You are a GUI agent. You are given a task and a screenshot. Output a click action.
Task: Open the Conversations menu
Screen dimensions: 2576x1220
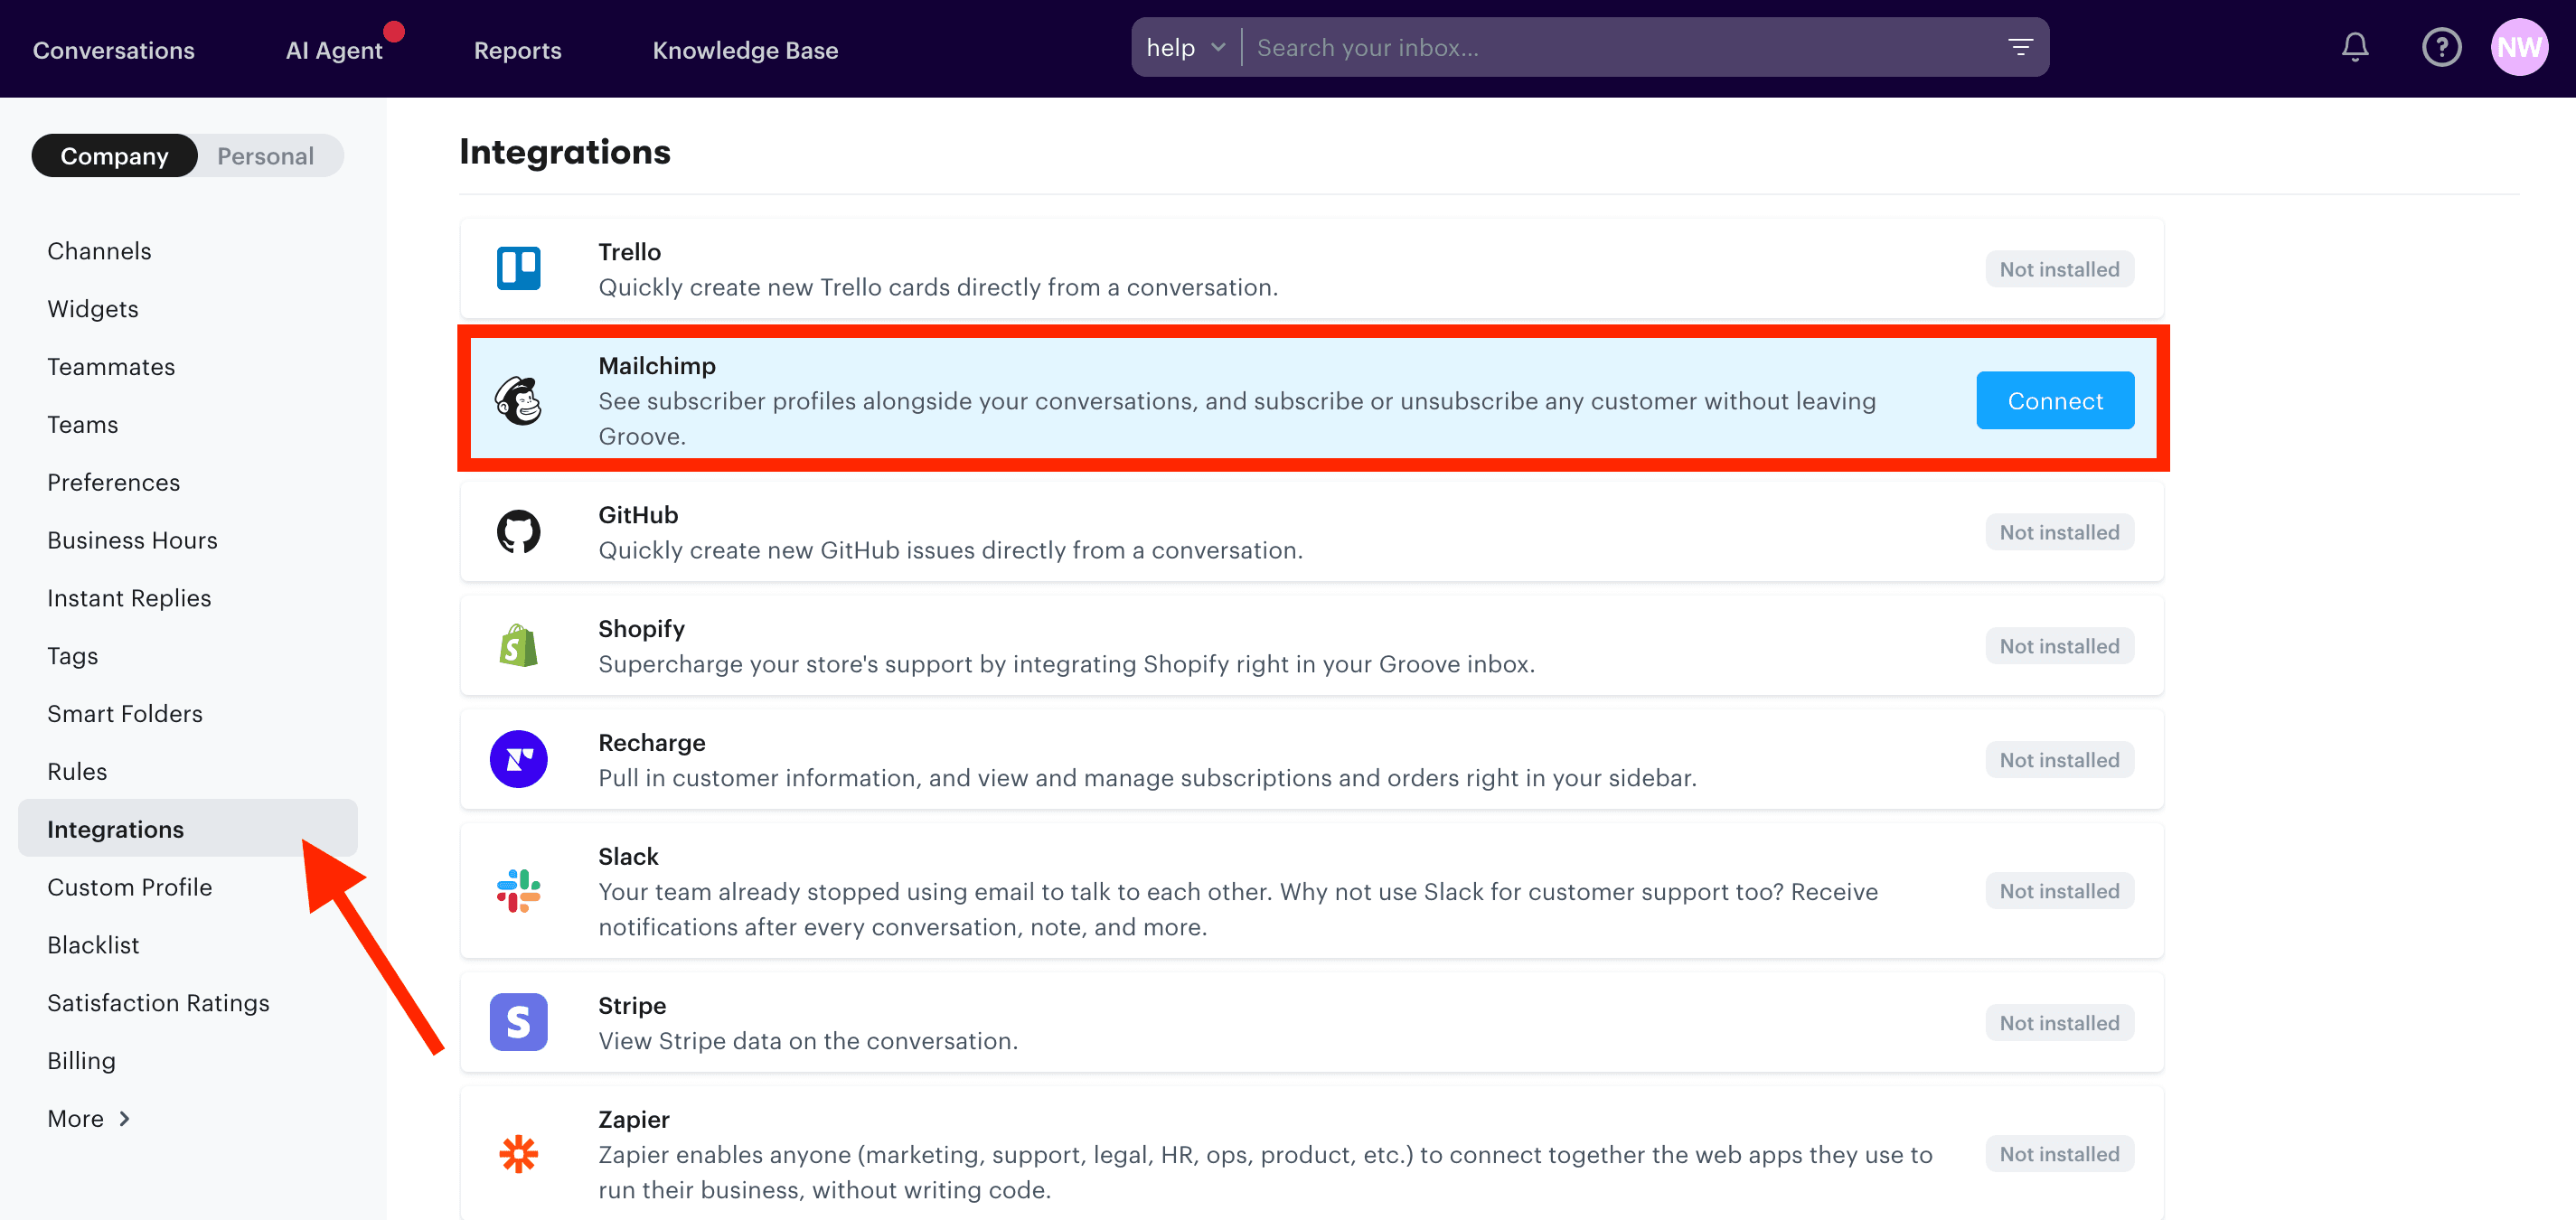[113, 49]
